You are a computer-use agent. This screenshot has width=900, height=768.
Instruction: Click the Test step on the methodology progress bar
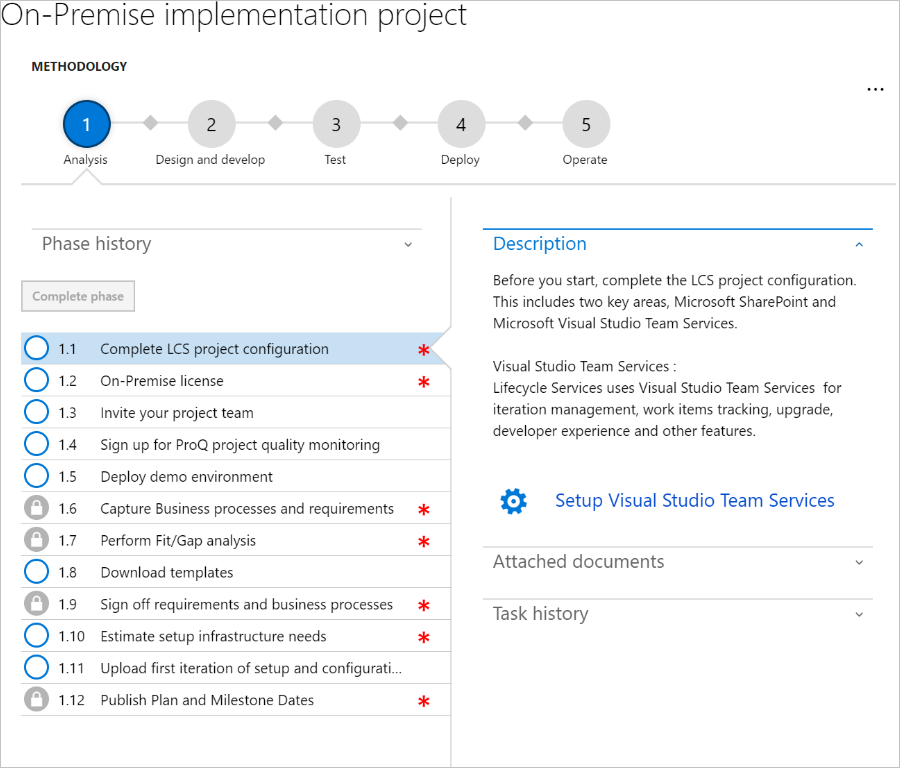(335, 123)
